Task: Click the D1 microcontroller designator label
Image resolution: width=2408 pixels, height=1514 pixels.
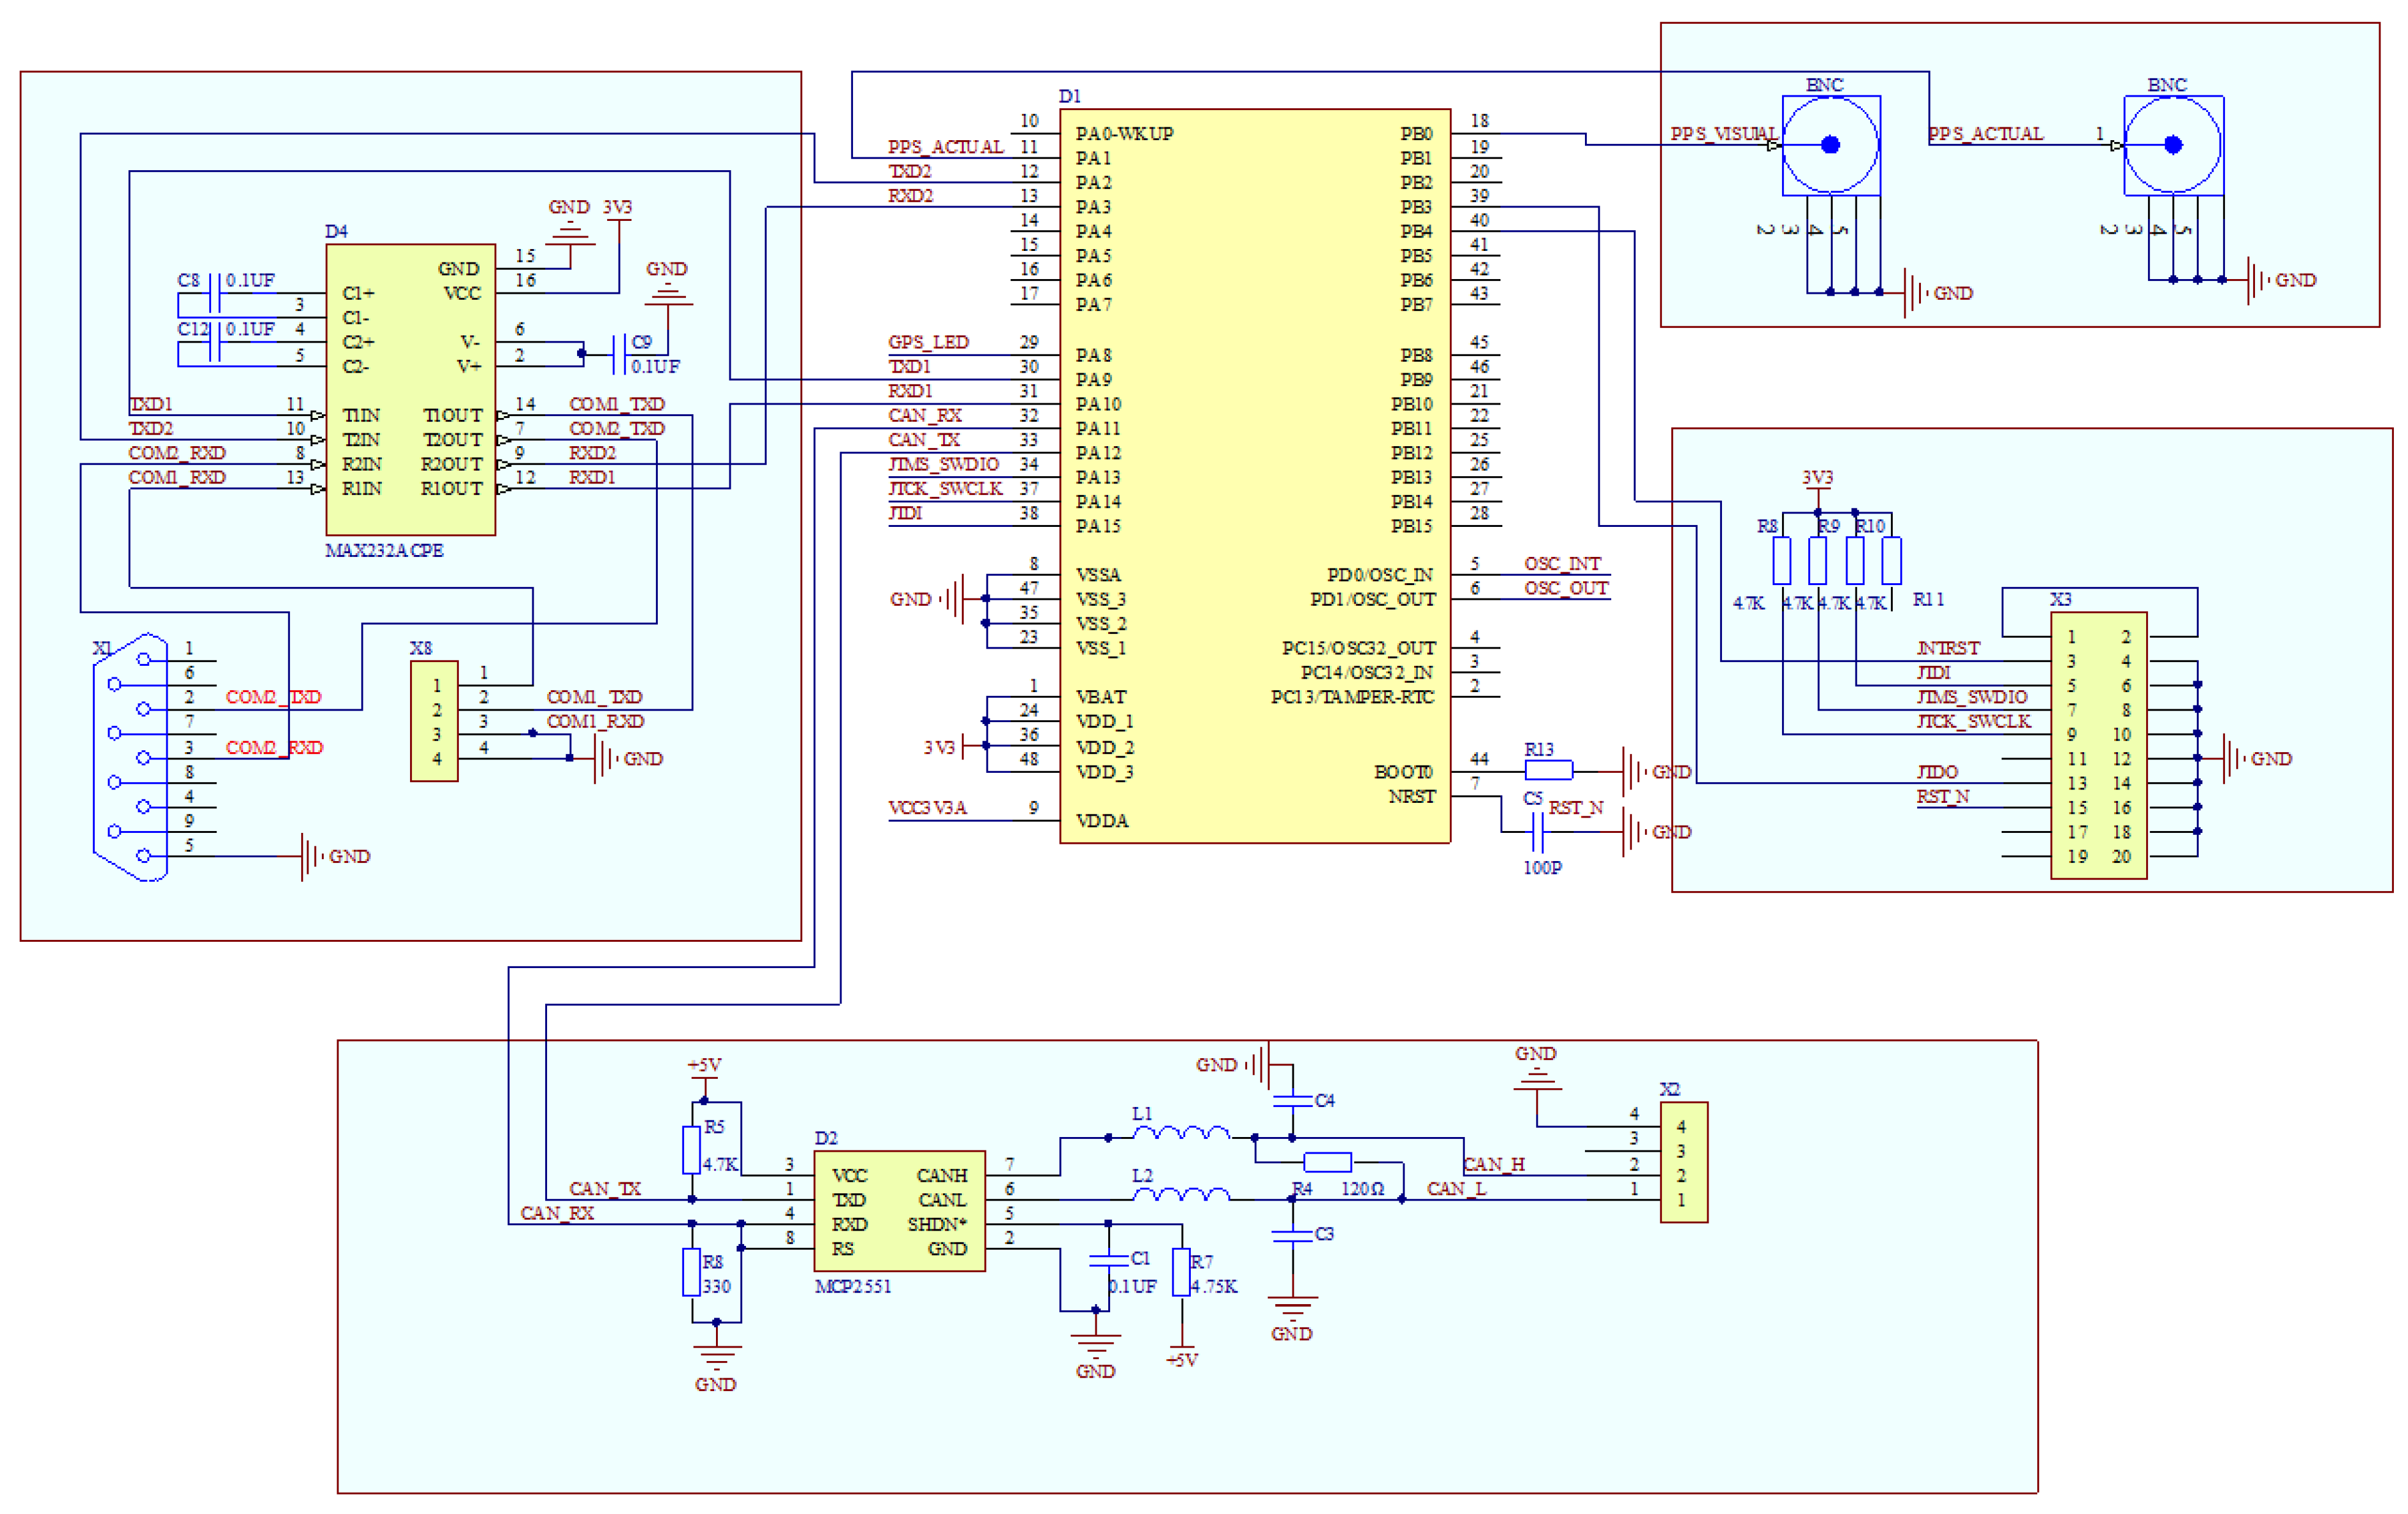Action: point(1069,96)
